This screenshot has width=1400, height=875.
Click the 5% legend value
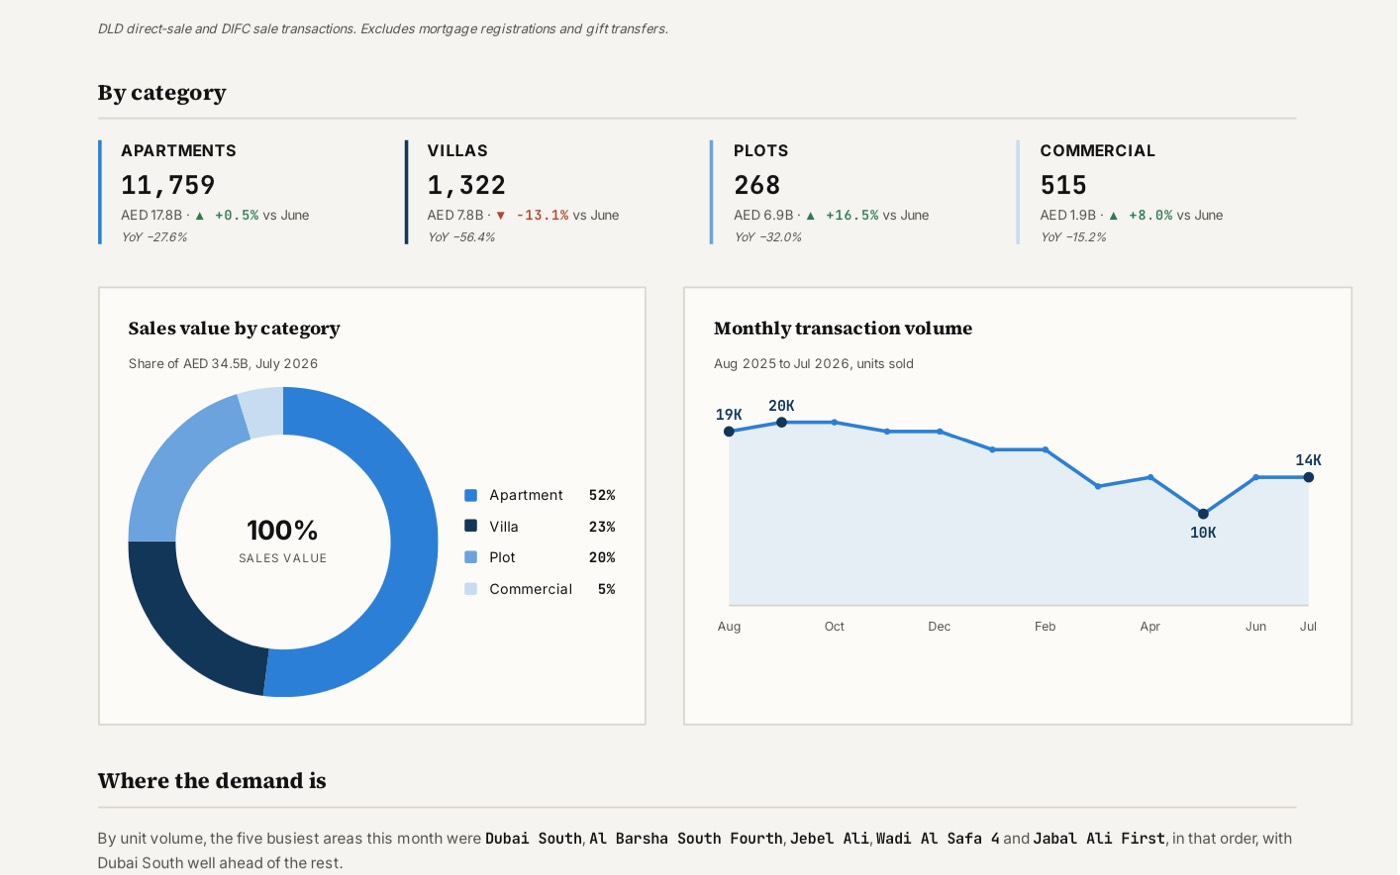[607, 589]
